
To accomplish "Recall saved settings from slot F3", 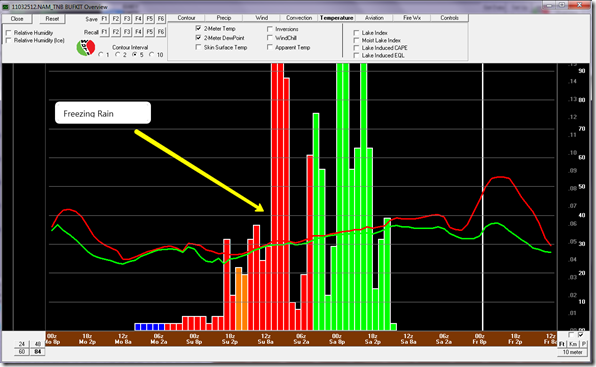I will [127, 32].
